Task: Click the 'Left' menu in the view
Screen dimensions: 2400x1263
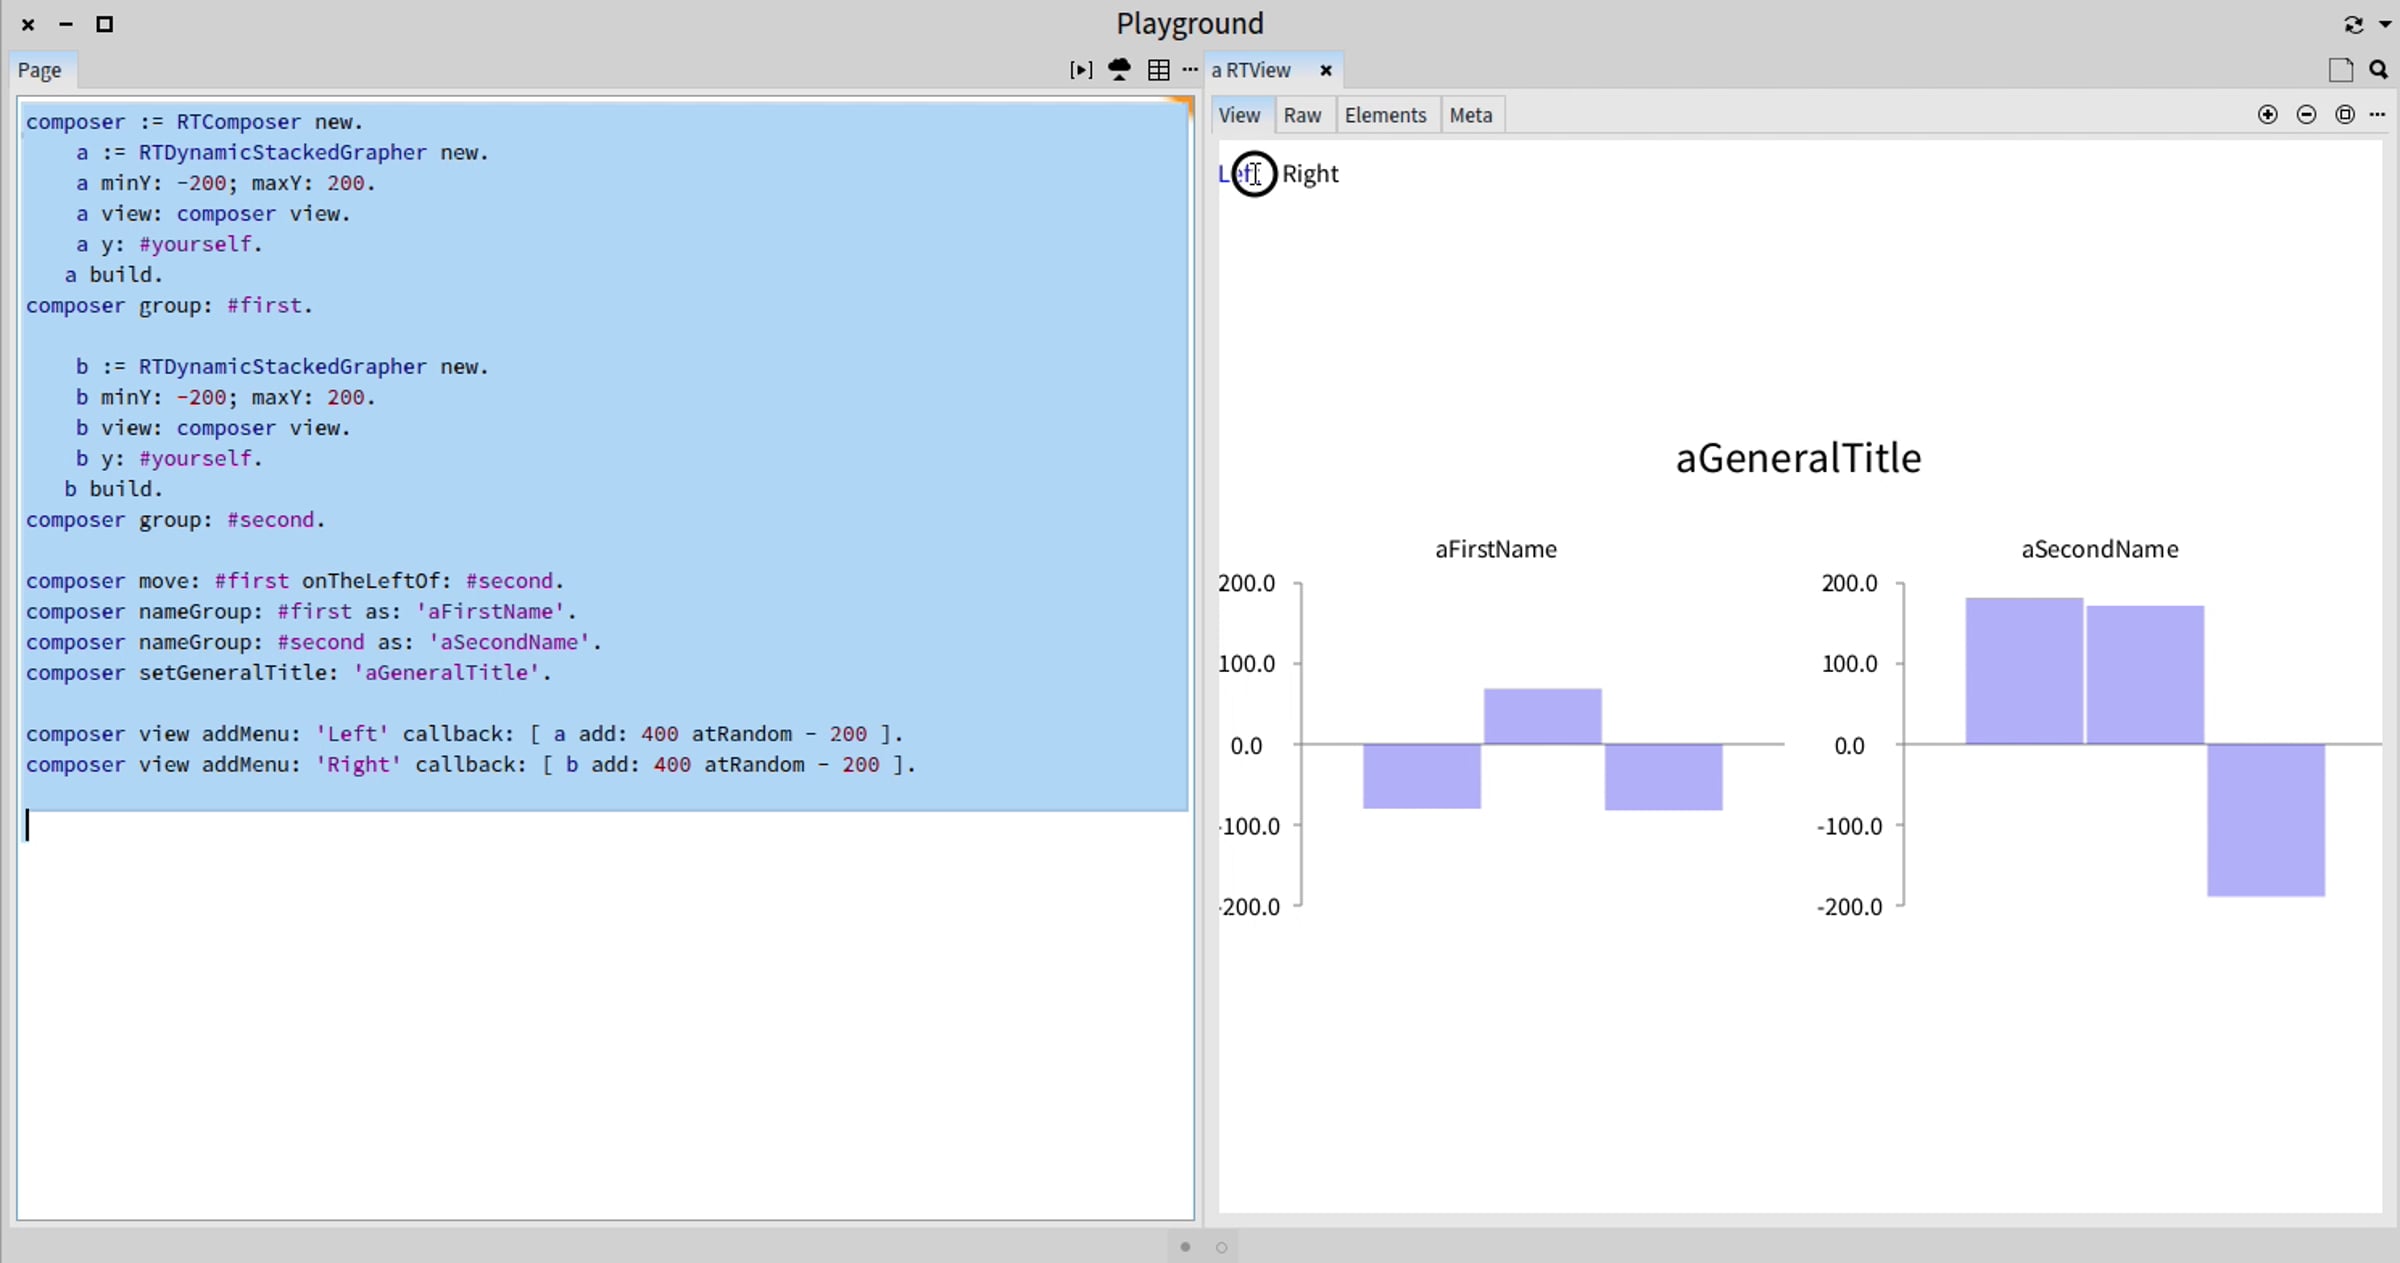Action: (1240, 174)
